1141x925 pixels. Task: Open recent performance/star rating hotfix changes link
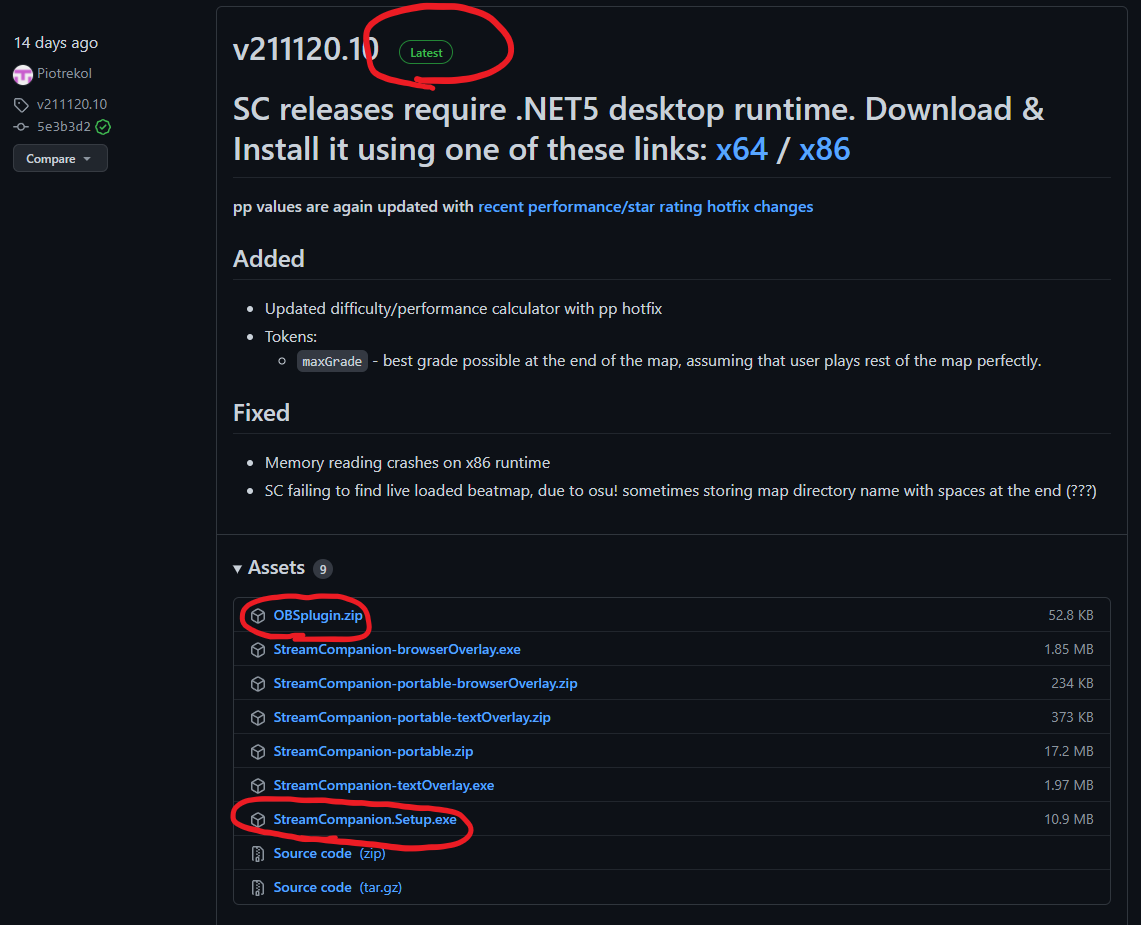coord(645,207)
